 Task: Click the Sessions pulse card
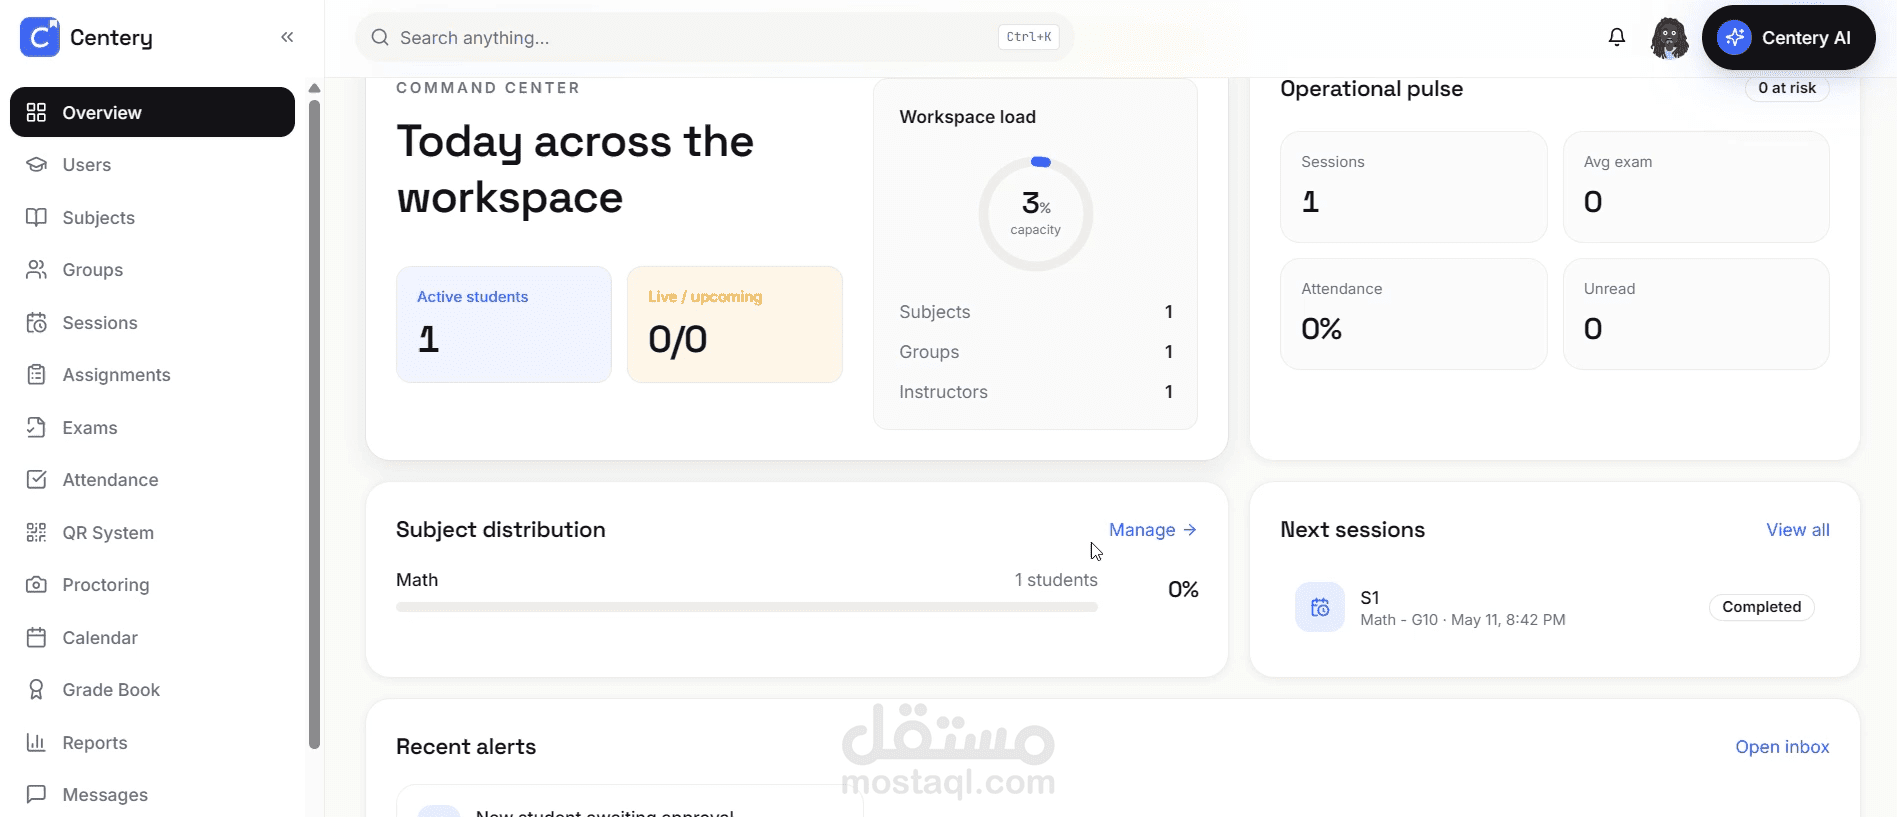1413,187
